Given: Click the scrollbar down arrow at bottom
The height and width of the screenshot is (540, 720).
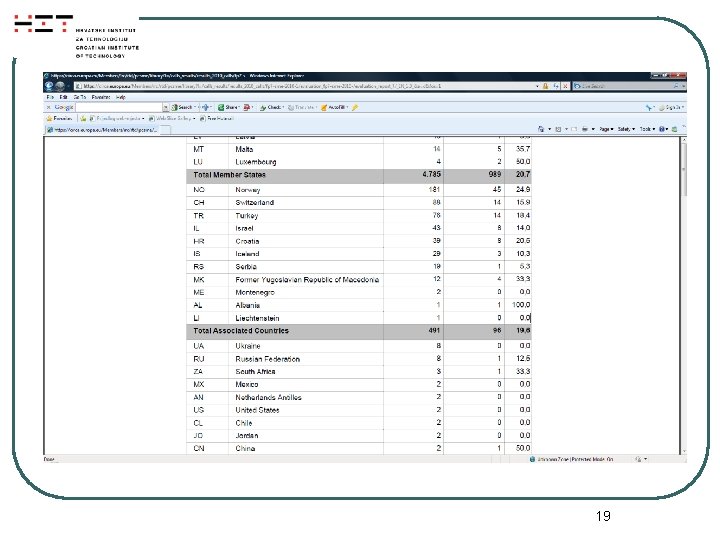Looking at the screenshot, I should tap(684, 451).
